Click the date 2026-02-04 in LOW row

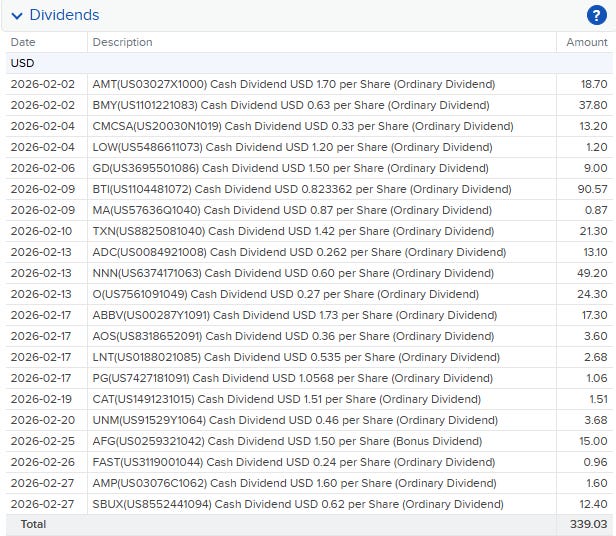point(42,147)
